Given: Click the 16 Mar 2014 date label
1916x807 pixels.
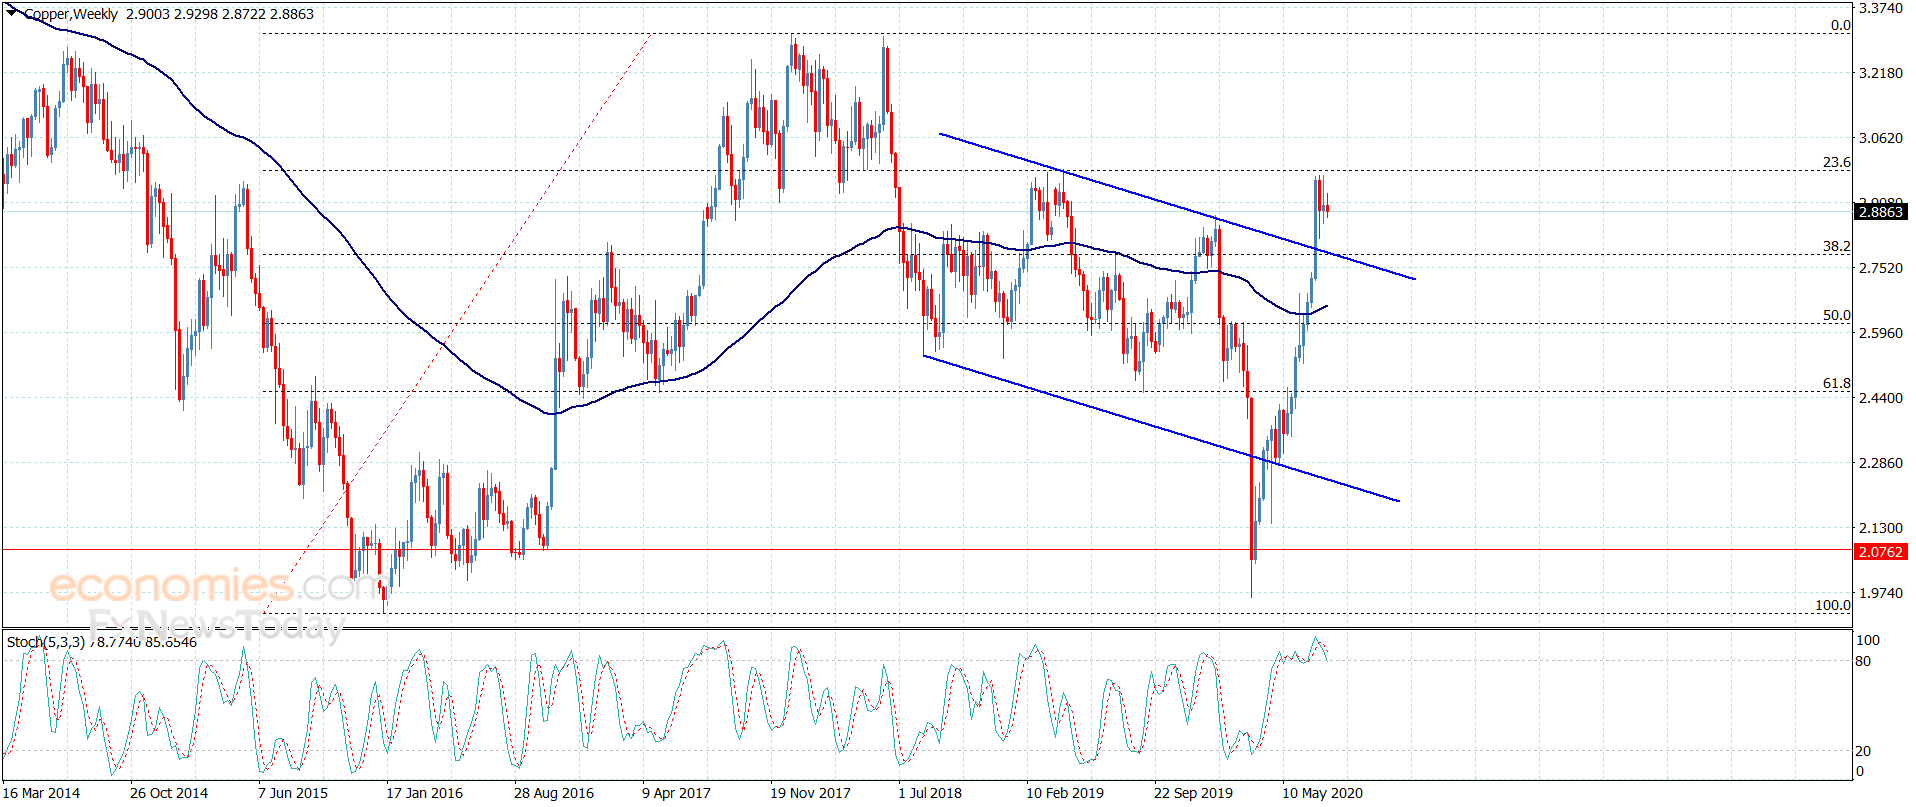Looking at the screenshot, I should point(41,793).
